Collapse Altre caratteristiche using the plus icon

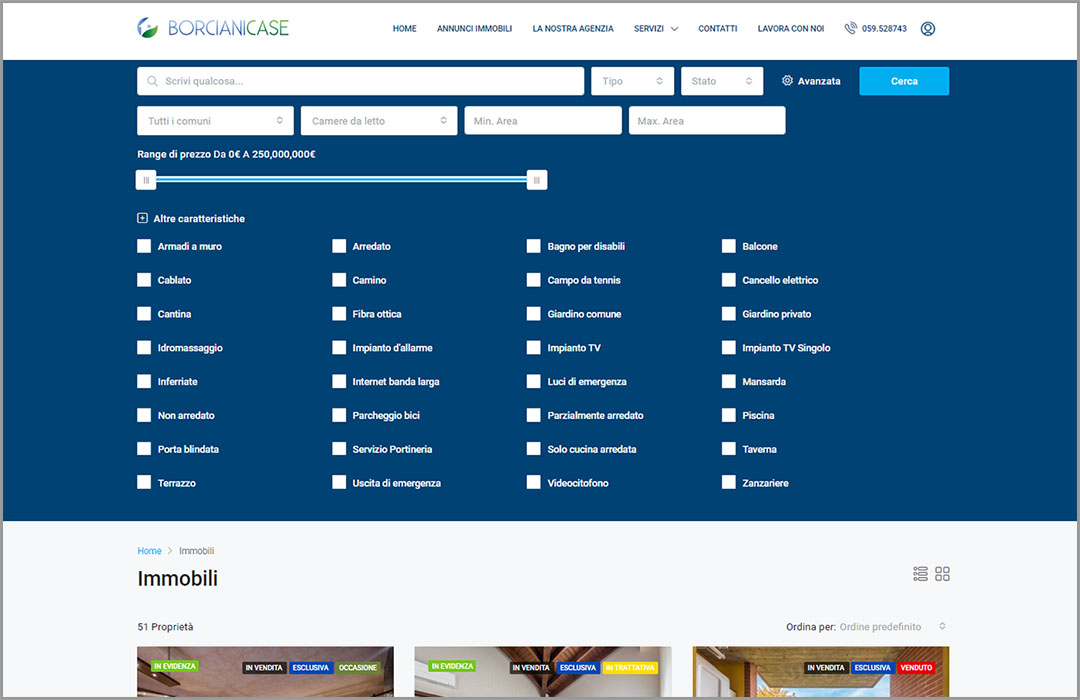pyautogui.click(x=143, y=218)
